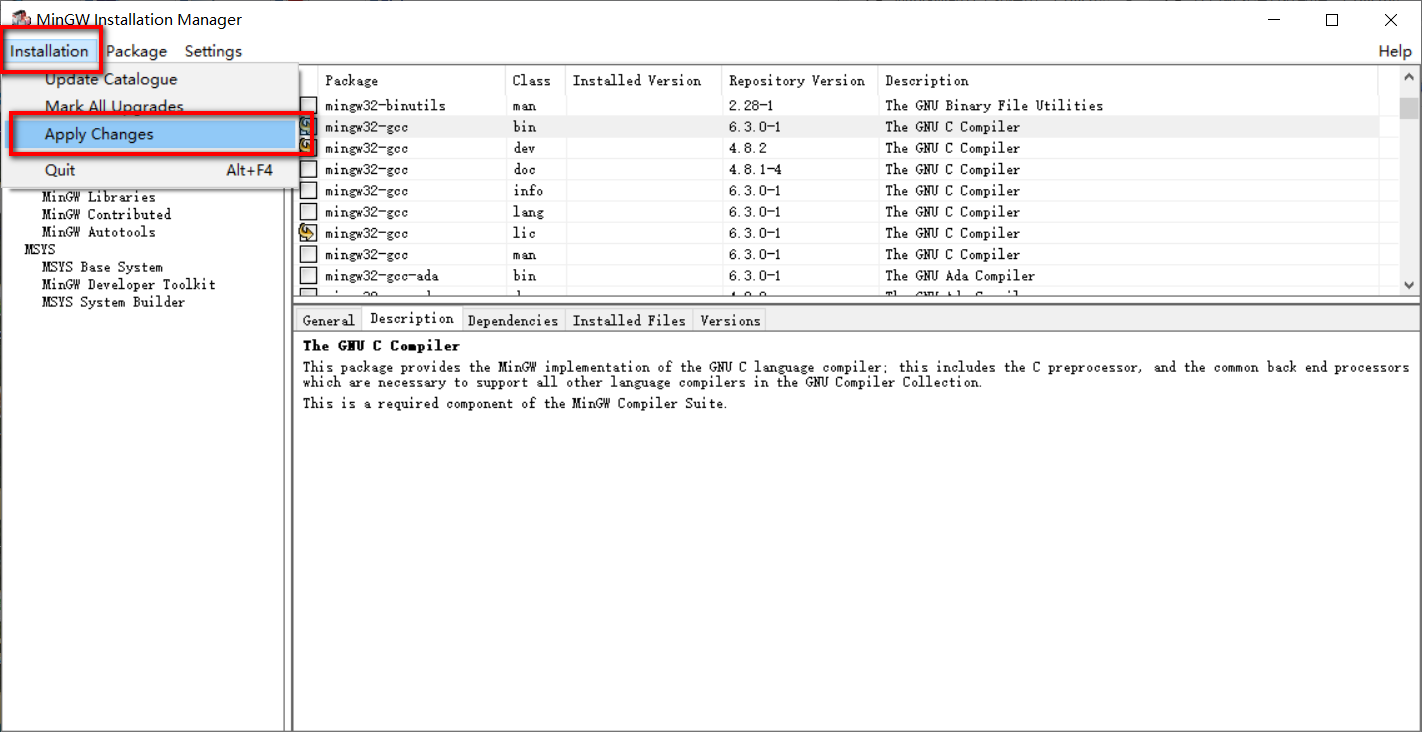The height and width of the screenshot is (732, 1422).
Task: Open the Settings menu
Action: click(x=213, y=51)
